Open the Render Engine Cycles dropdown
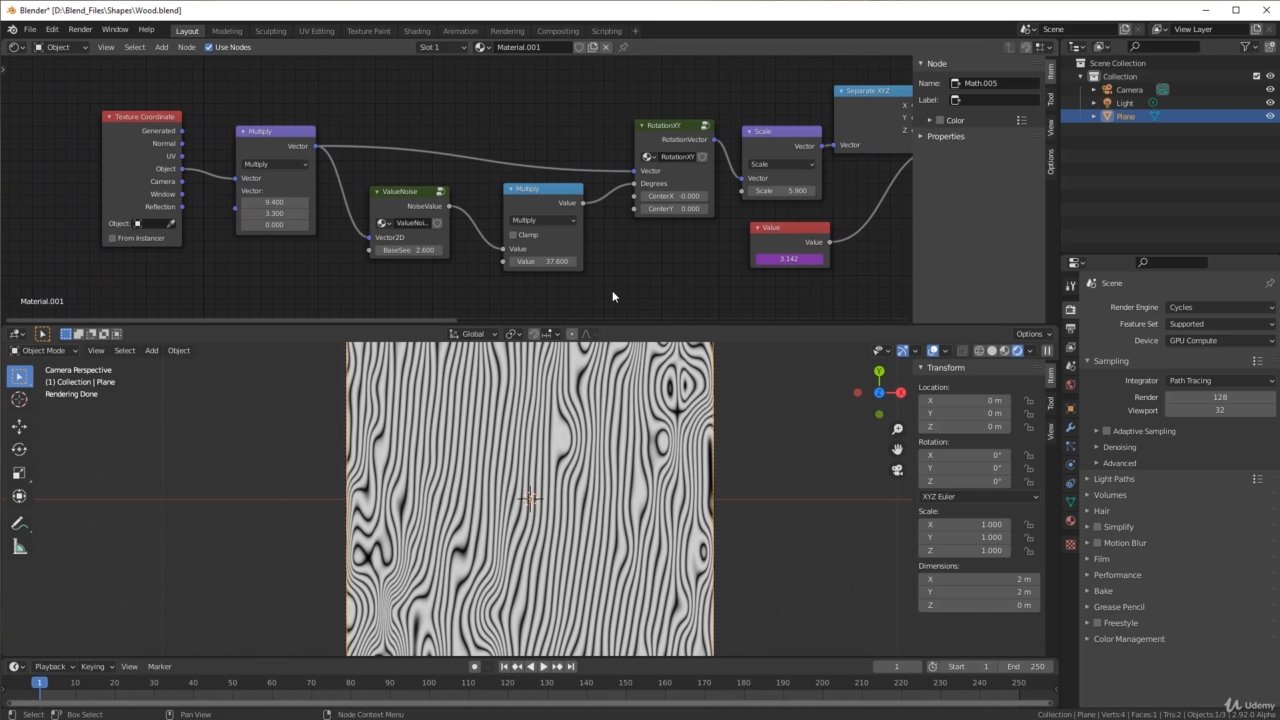 pyautogui.click(x=1220, y=307)
